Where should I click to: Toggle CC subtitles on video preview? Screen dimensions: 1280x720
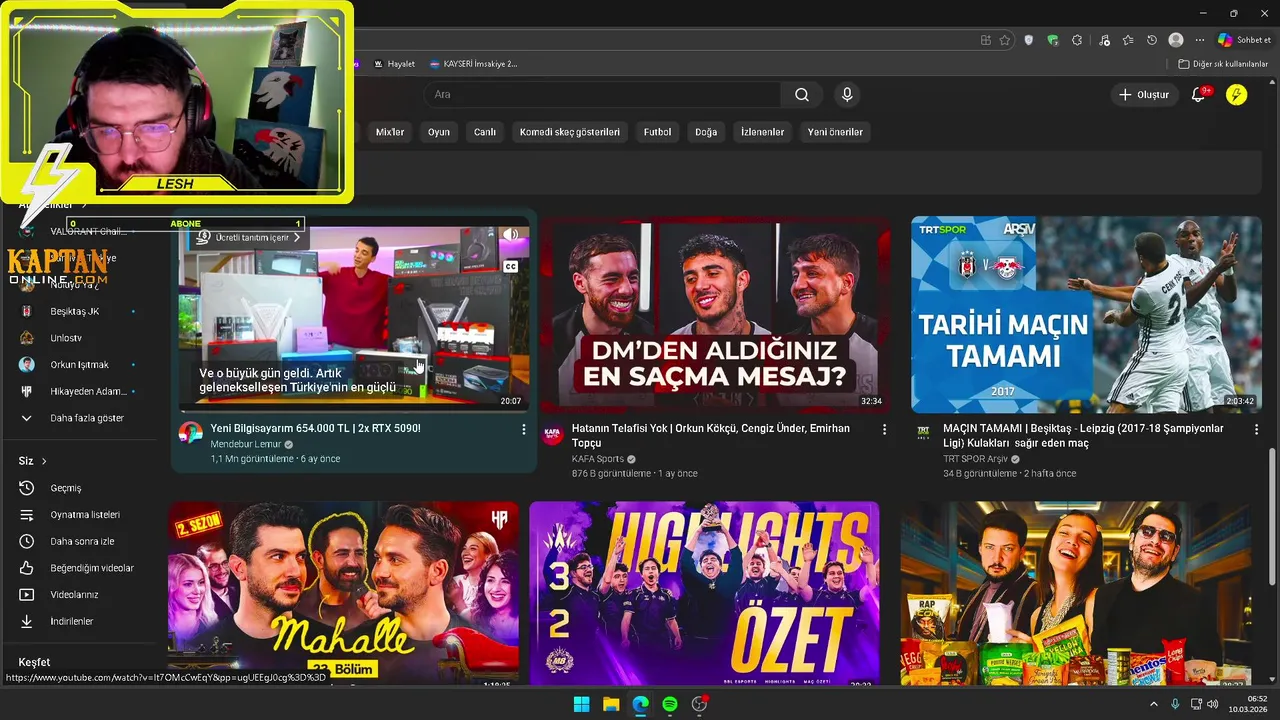(x=511, y=267)
